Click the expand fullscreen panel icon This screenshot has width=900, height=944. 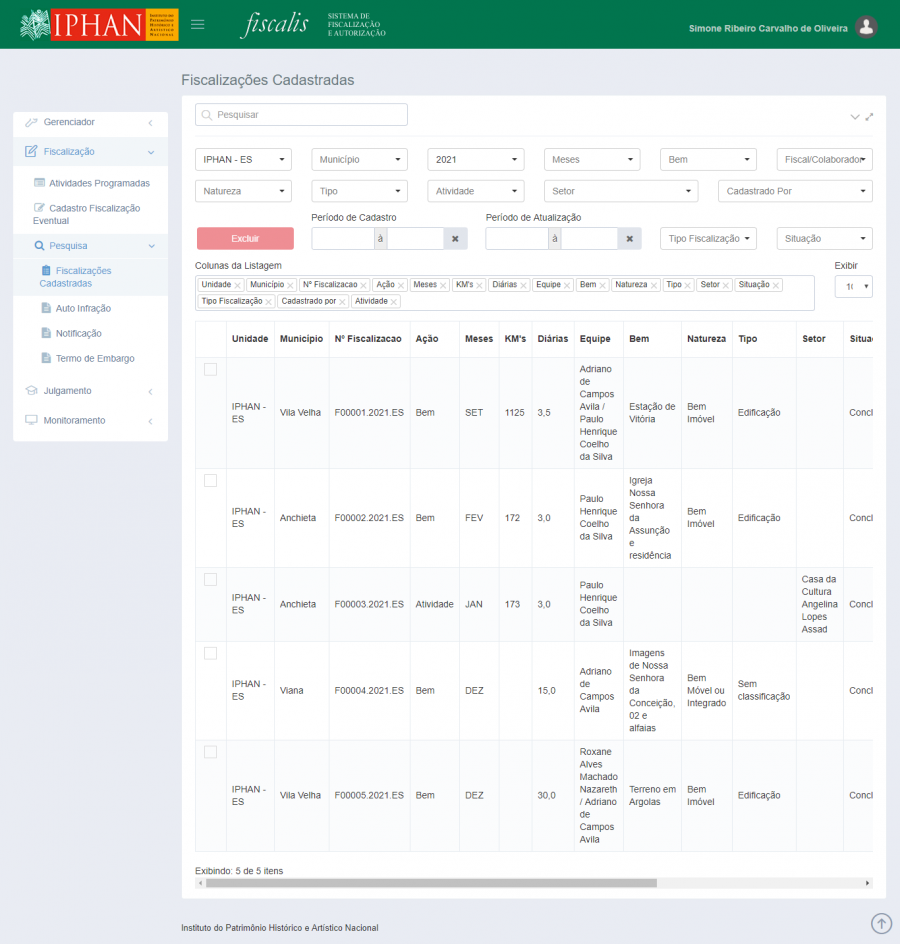[x=869, y=117]
